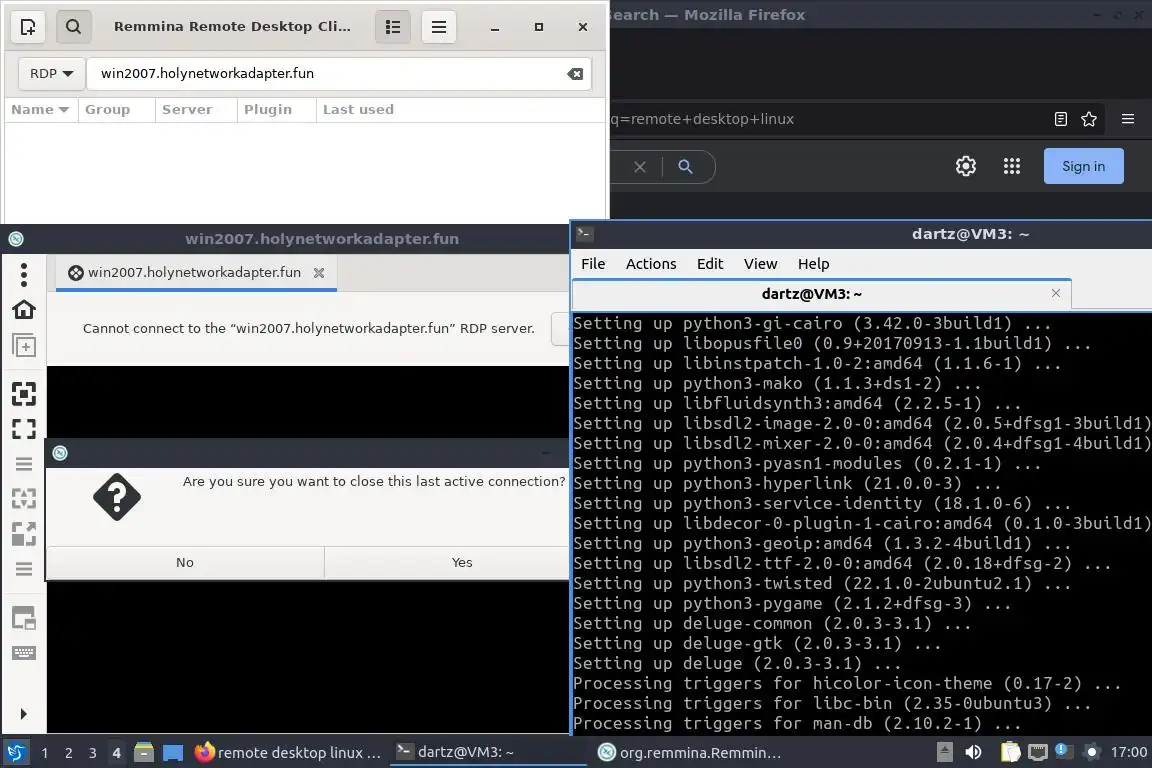Viewport: 1152px width, 768px height.
Task: Open the volume control tray icon
Action: [x=973, y=752]
